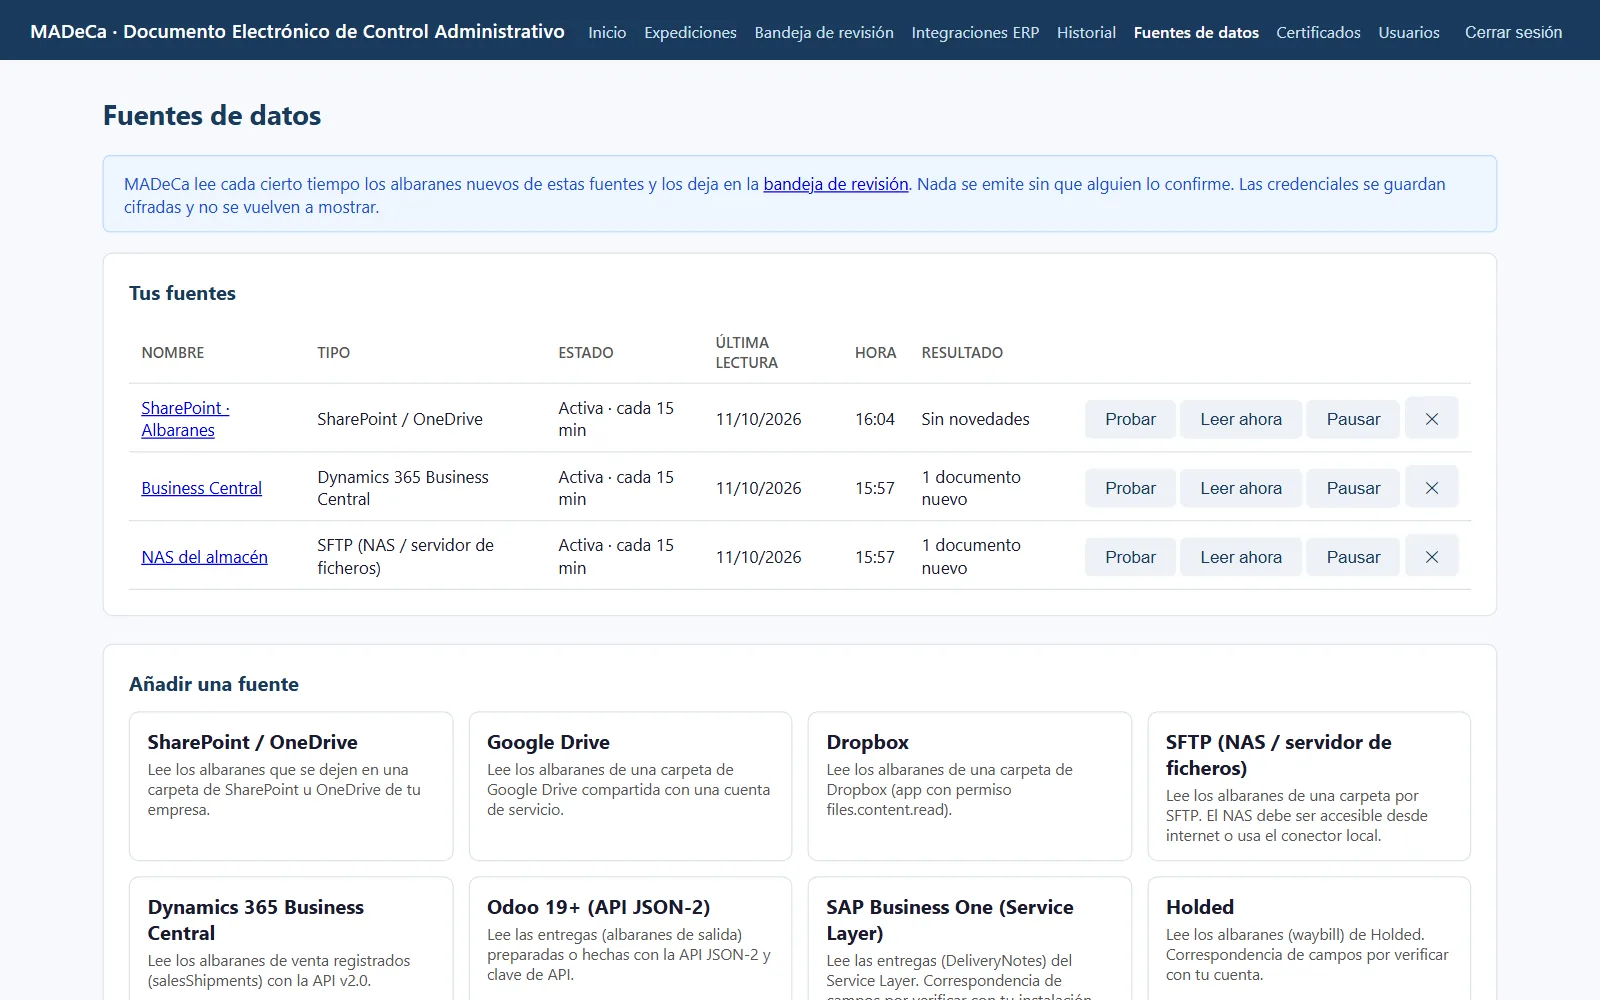Viewport: 1600px width, 1000px height.
Task: Delete the SharePoint · Albaranes source with X
Action: [x=1431, y=419]
